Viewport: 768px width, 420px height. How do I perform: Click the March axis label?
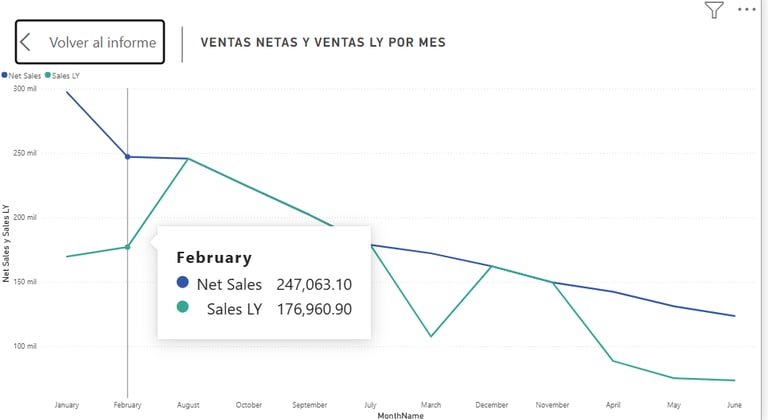(431, 405)
